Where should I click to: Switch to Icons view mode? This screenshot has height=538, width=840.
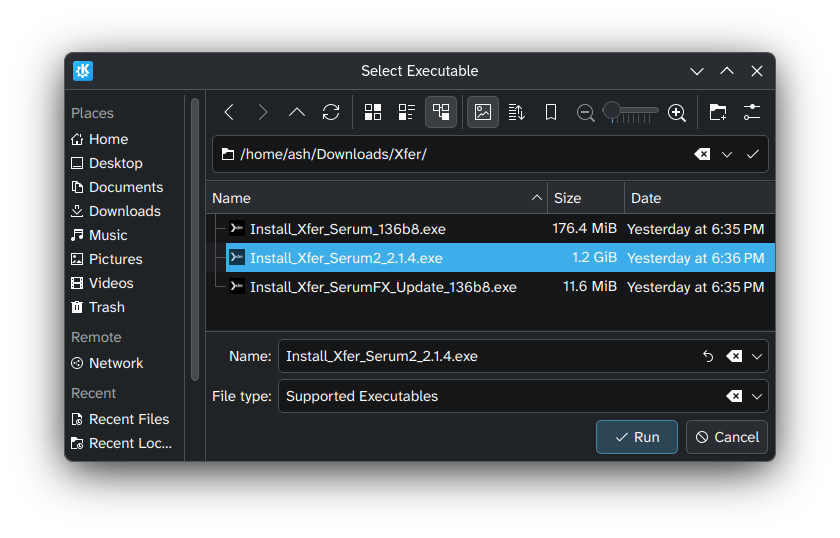pos(373,112)
